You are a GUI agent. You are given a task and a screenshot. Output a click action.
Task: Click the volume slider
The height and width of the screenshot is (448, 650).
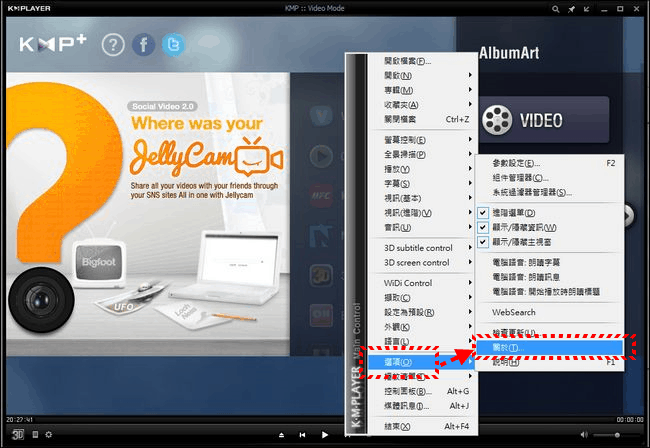617,435
